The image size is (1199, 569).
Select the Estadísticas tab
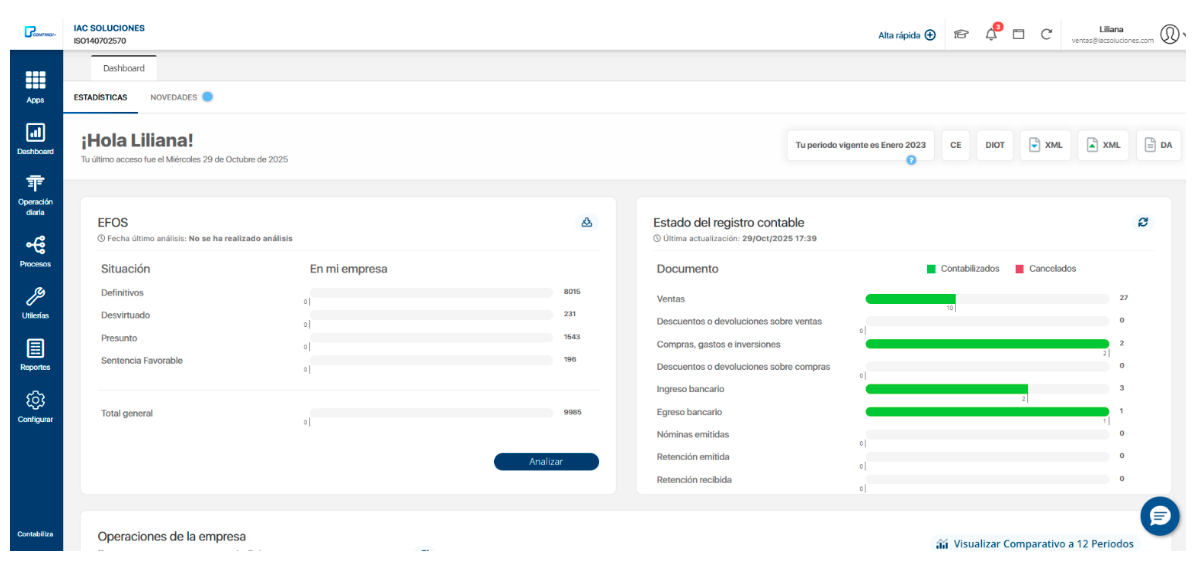[100, 97]
